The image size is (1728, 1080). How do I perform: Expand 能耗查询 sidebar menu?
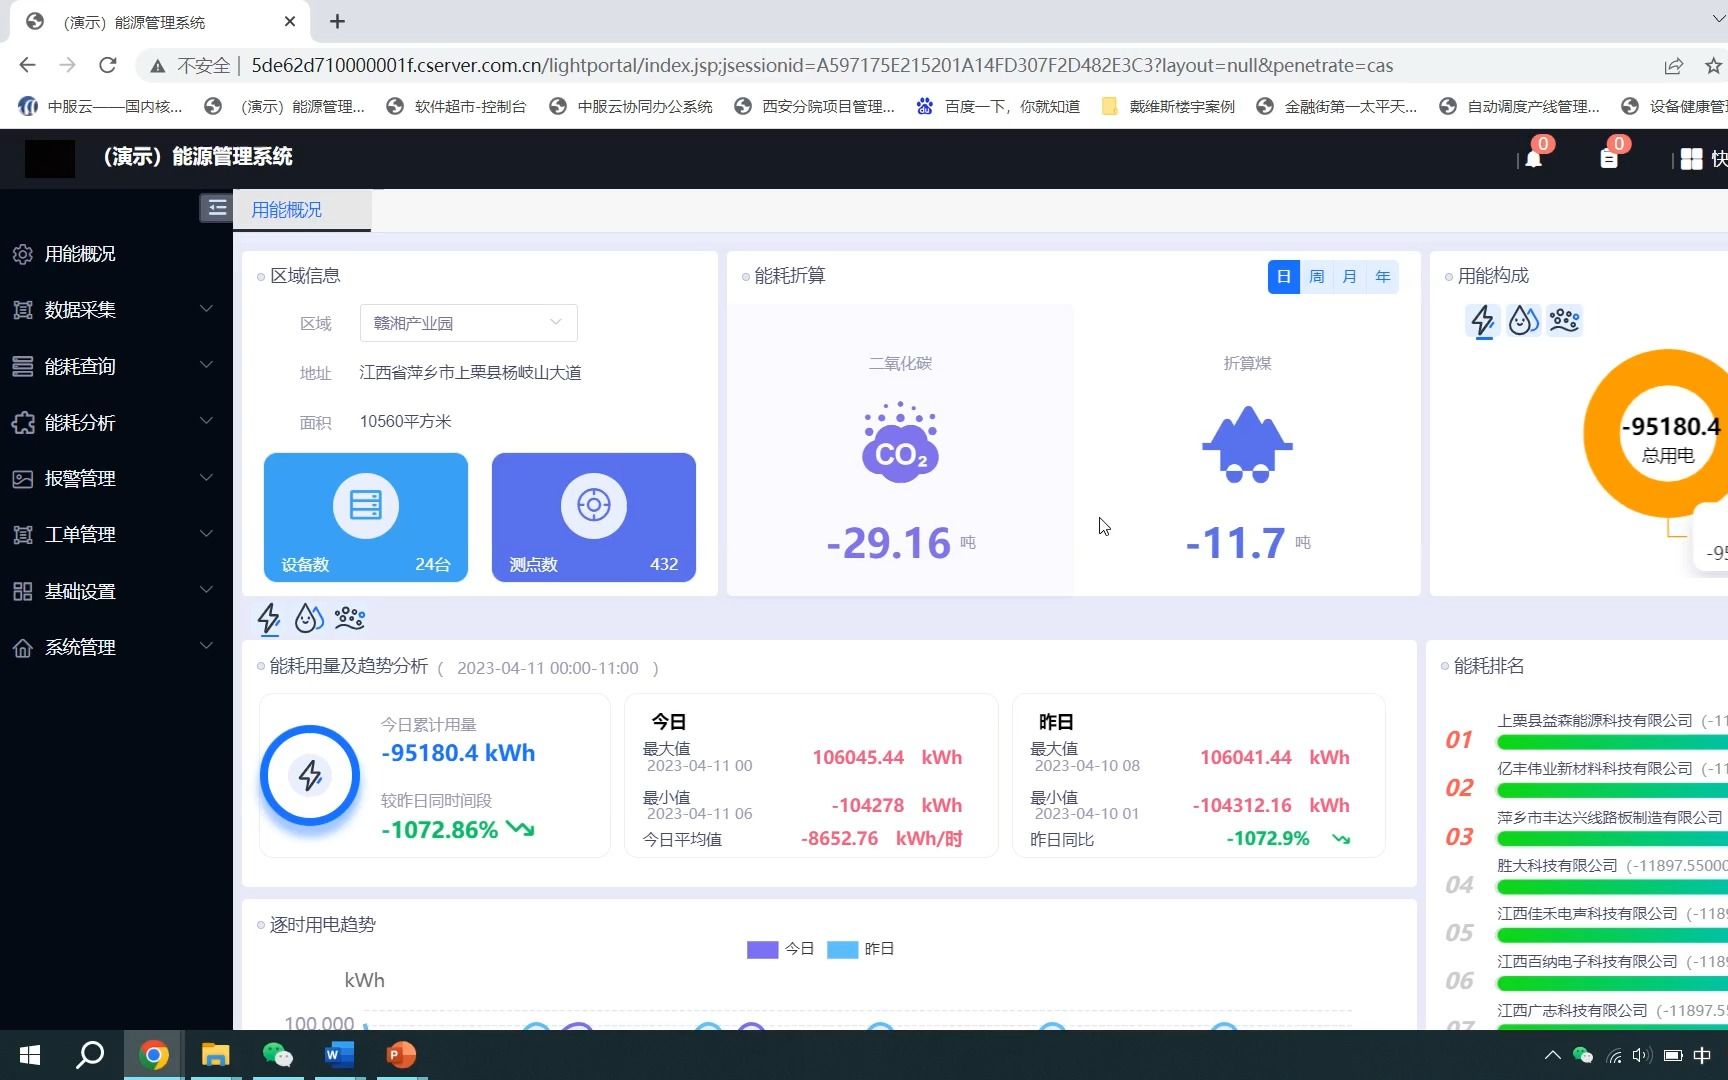point(116,366)
